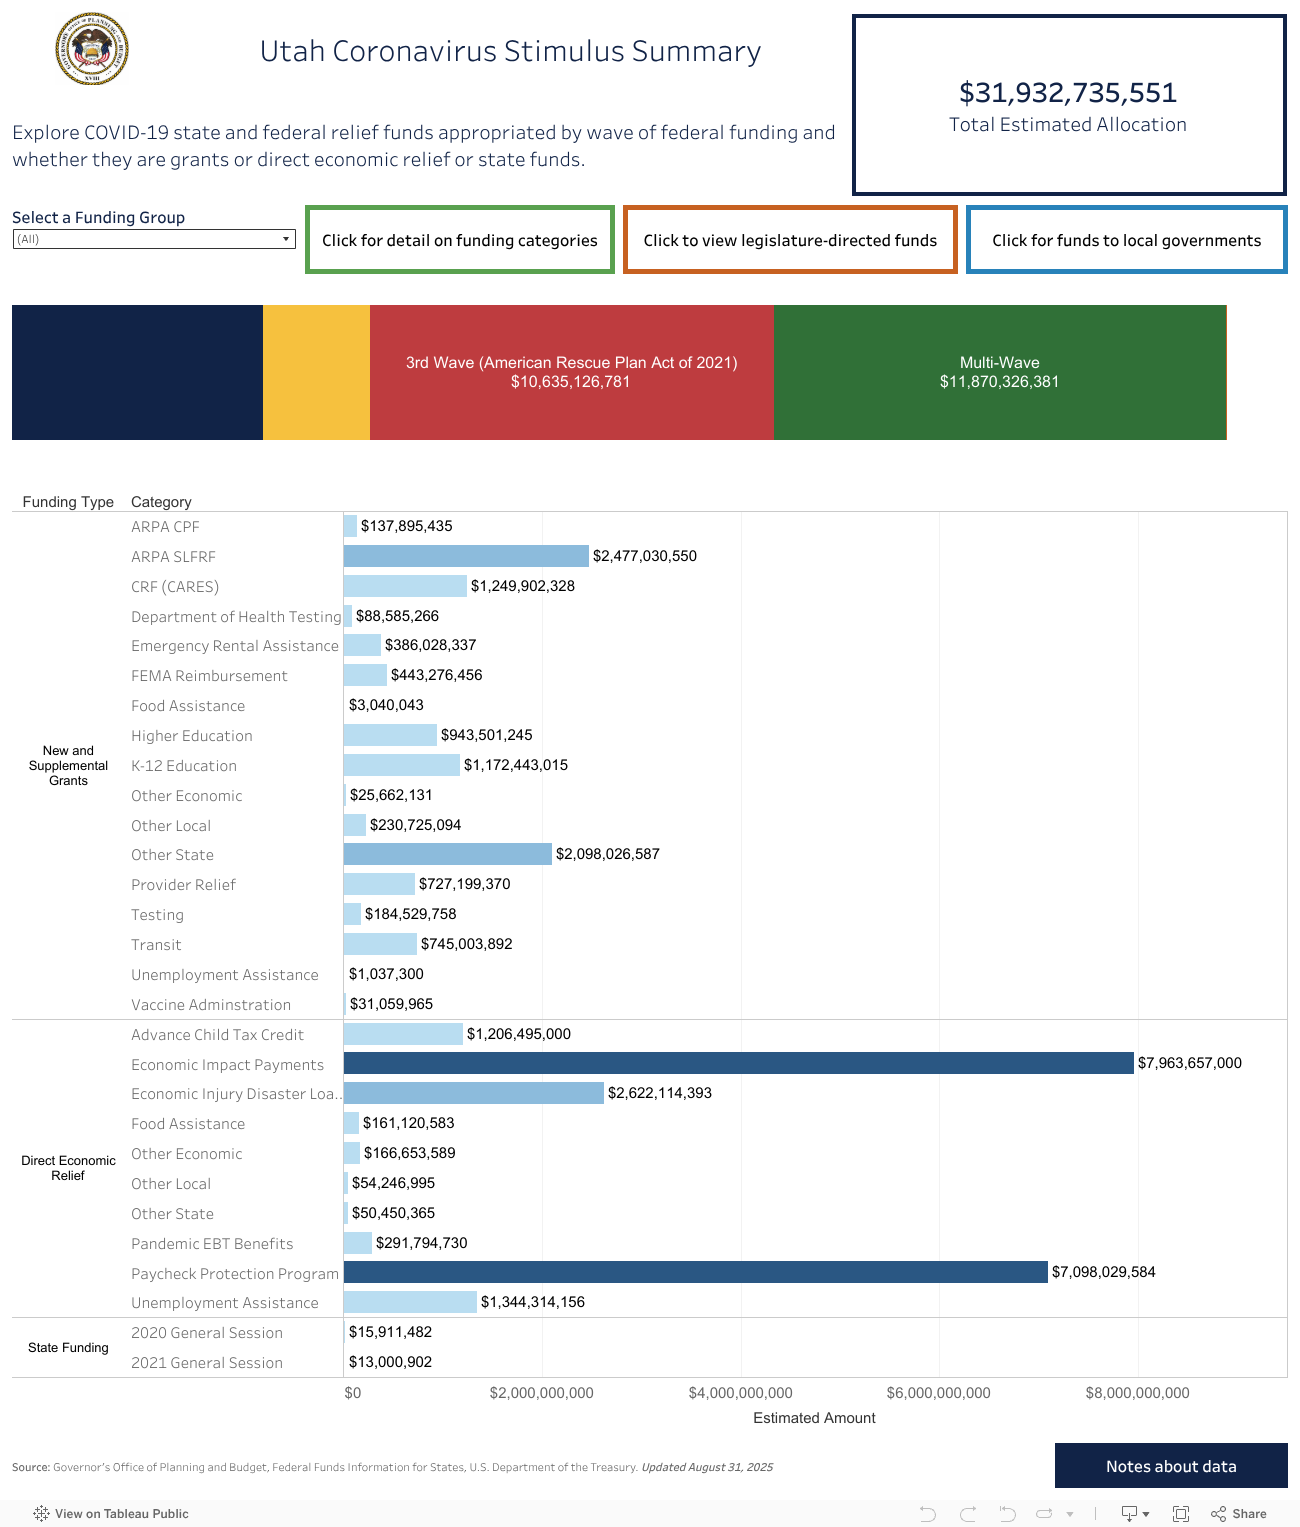Click the Share button
1300x1527 pixels.
pyautogui.click(x=1239, y=1514)
